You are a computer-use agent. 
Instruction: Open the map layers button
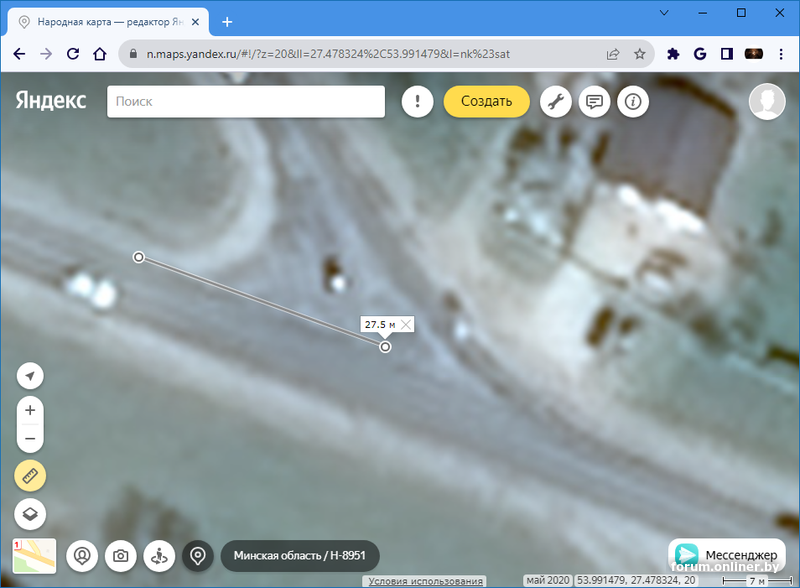click(x=30, y=514)
